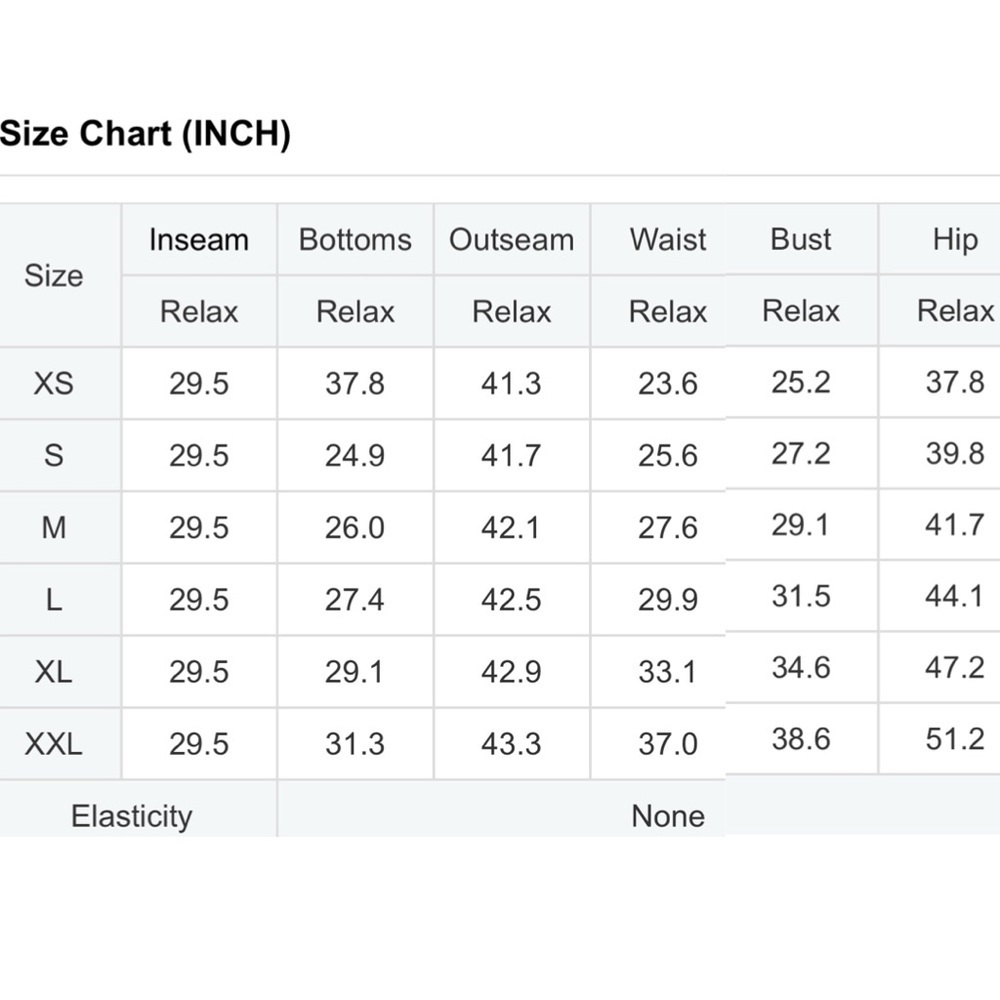Click the M bust value 29.1
Screen dimensions: 1000x1000
[800, 525]
